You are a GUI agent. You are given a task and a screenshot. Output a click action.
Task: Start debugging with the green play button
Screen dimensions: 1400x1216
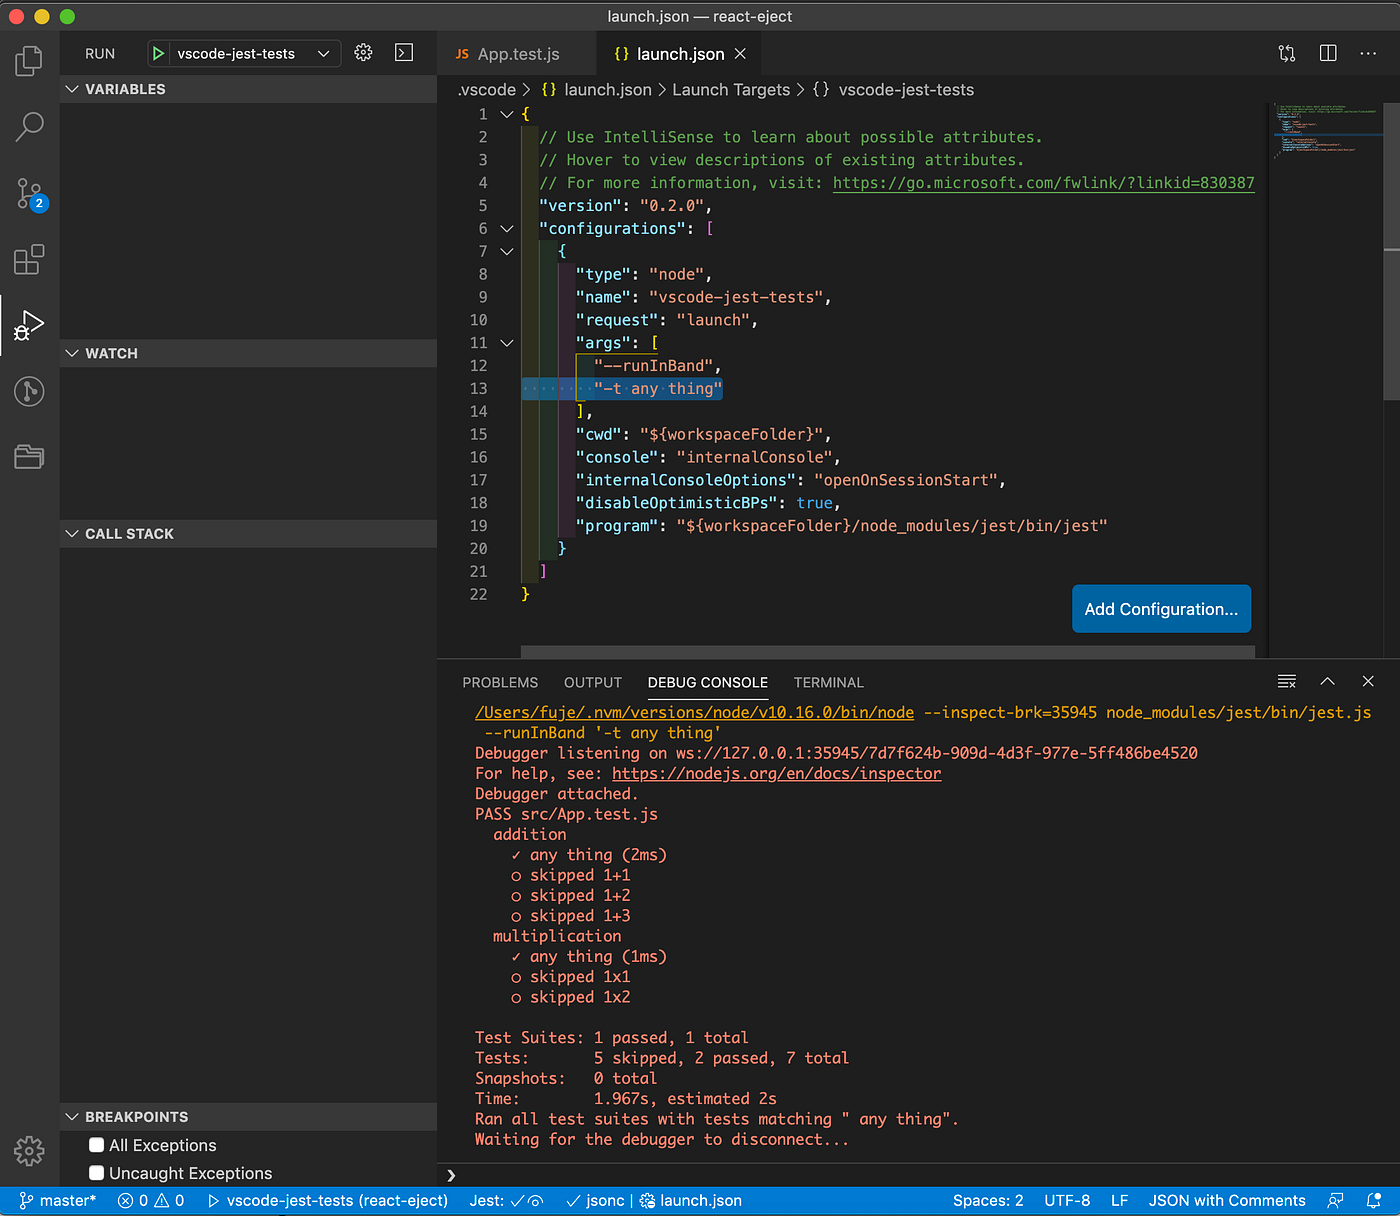pyautogui.click(x=158, y=53)
